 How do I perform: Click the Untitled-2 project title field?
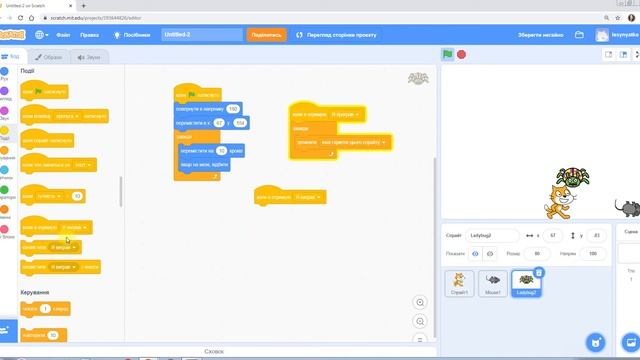pos(202,35)
